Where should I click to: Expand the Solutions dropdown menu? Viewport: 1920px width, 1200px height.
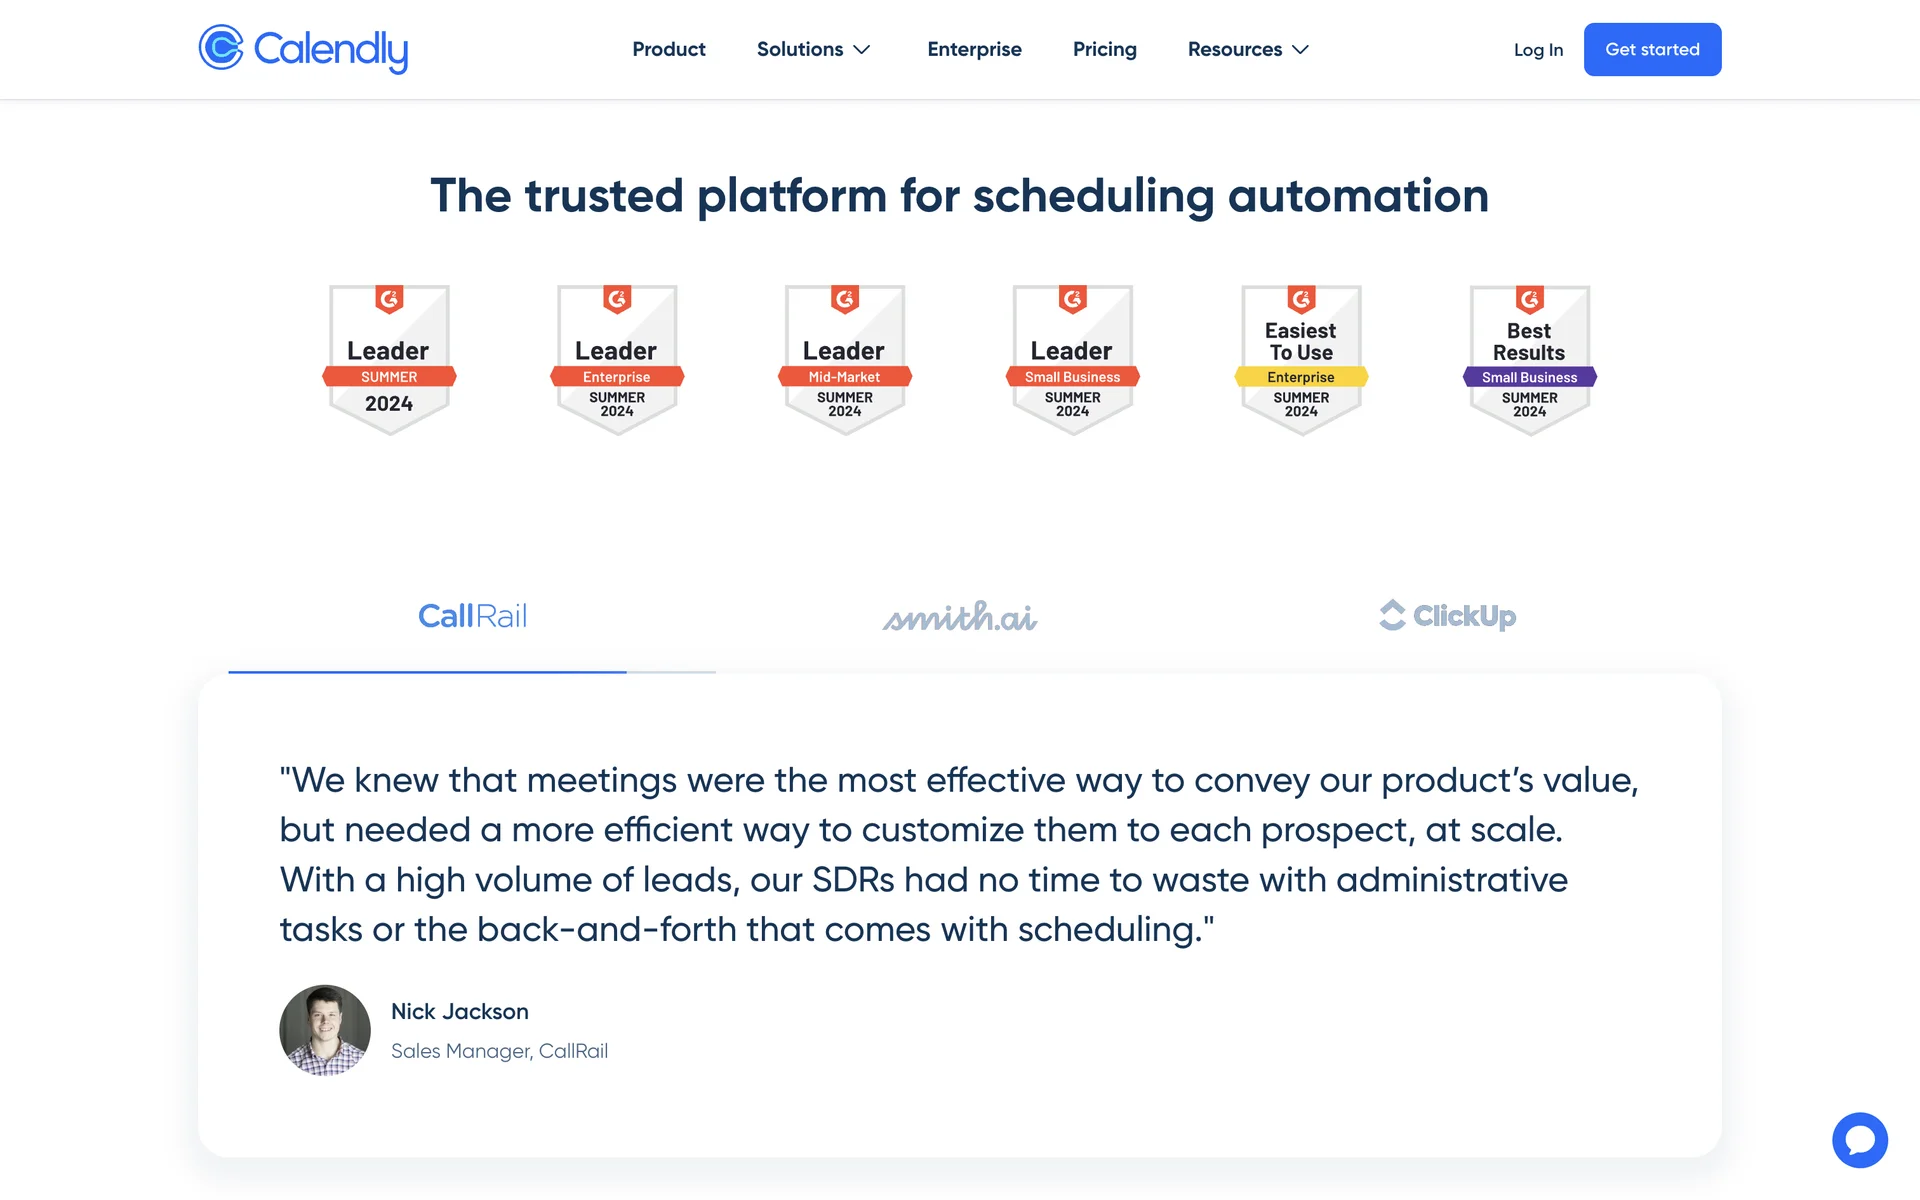coord(800,49)
